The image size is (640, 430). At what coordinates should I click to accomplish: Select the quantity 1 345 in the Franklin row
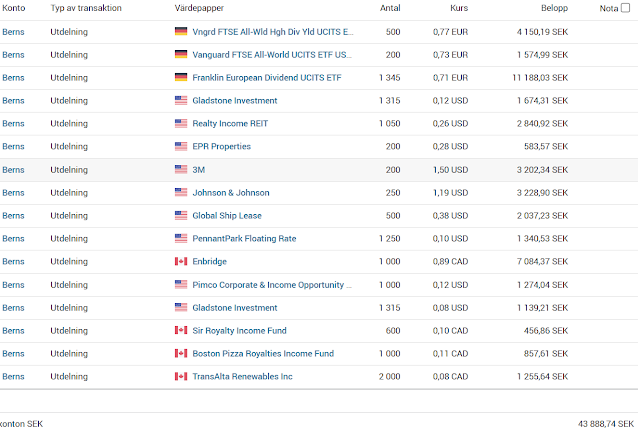(390, 78)
